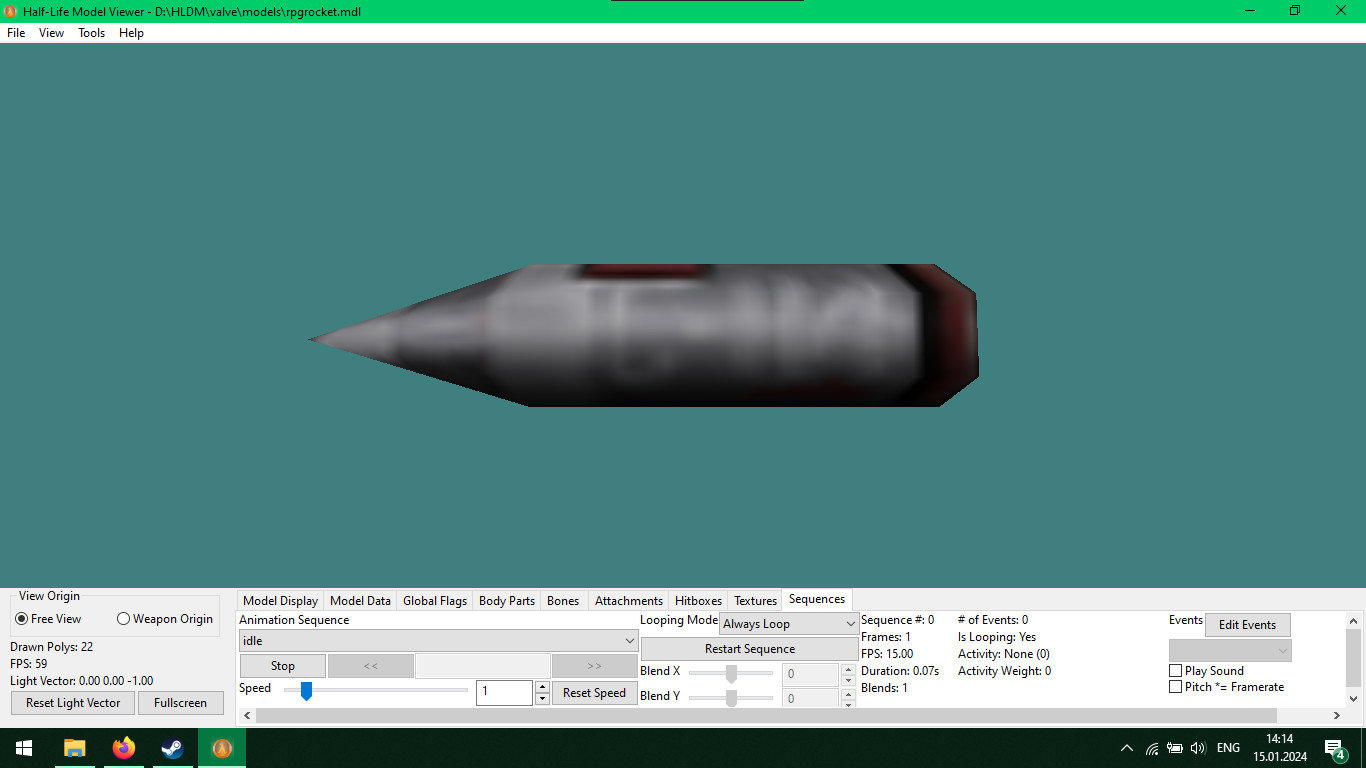Select the Weapon Origin radio button
Screen dimensions: 1366x768
tap(124, 618)
